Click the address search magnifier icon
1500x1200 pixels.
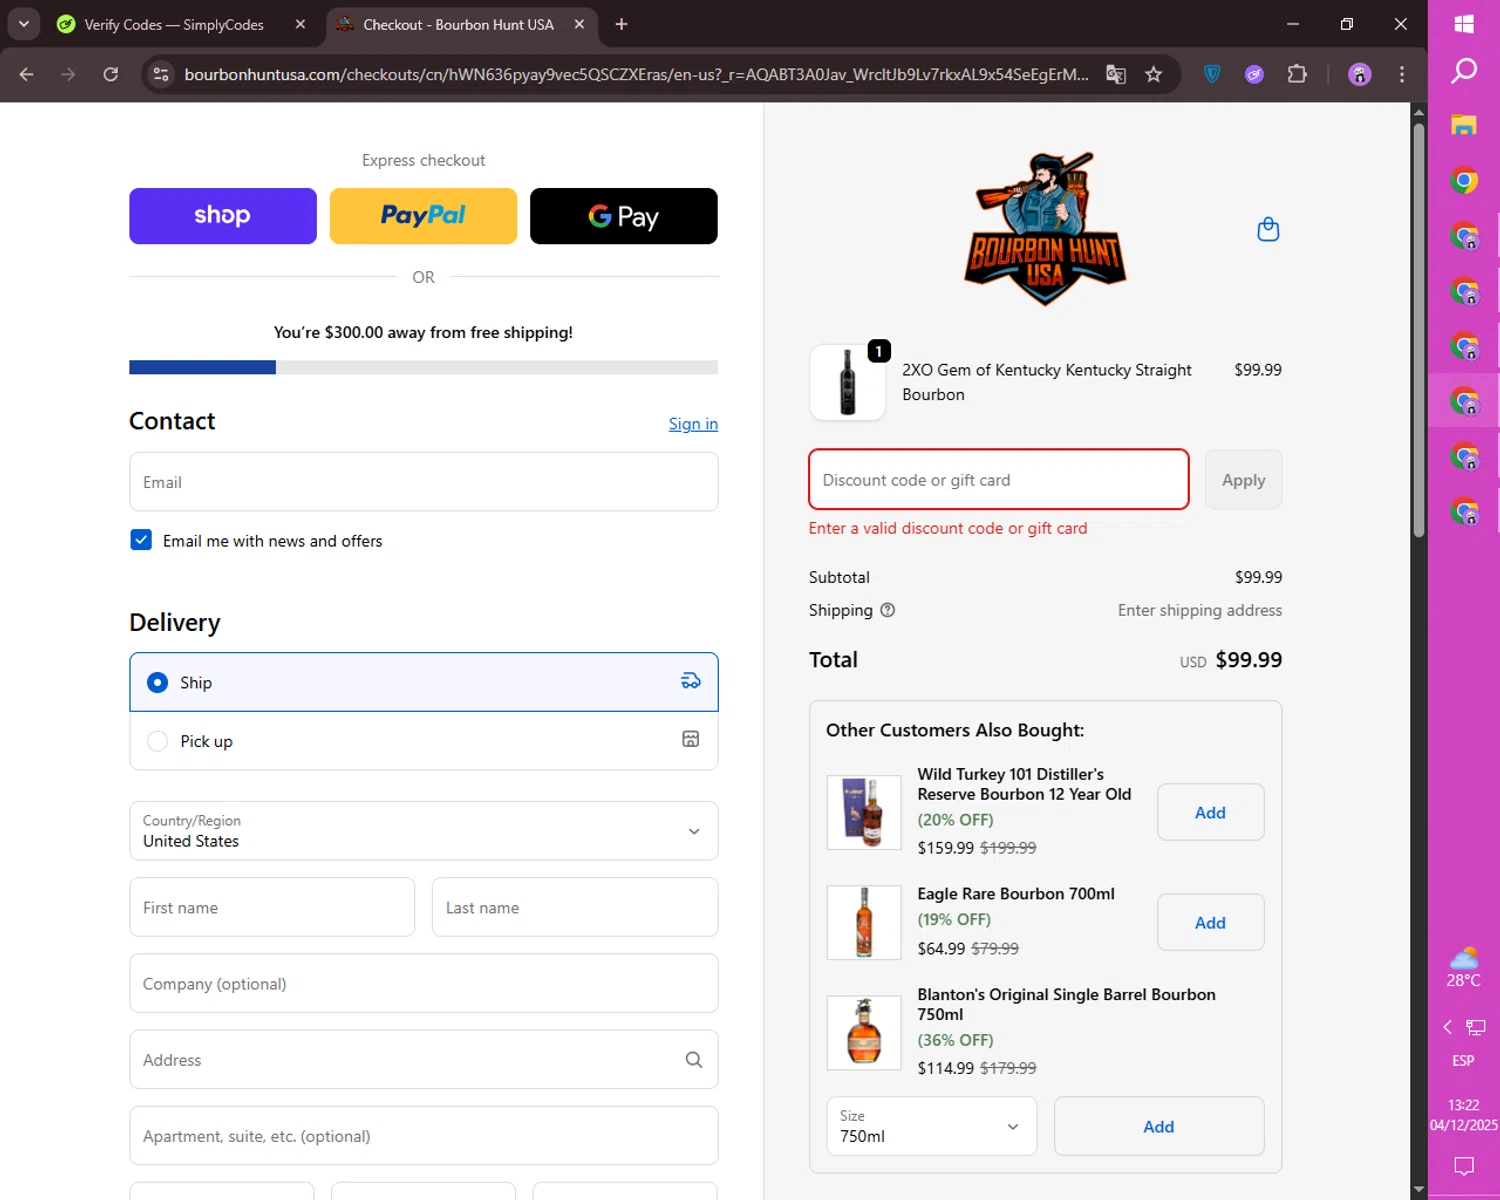tap(693, 1060)
